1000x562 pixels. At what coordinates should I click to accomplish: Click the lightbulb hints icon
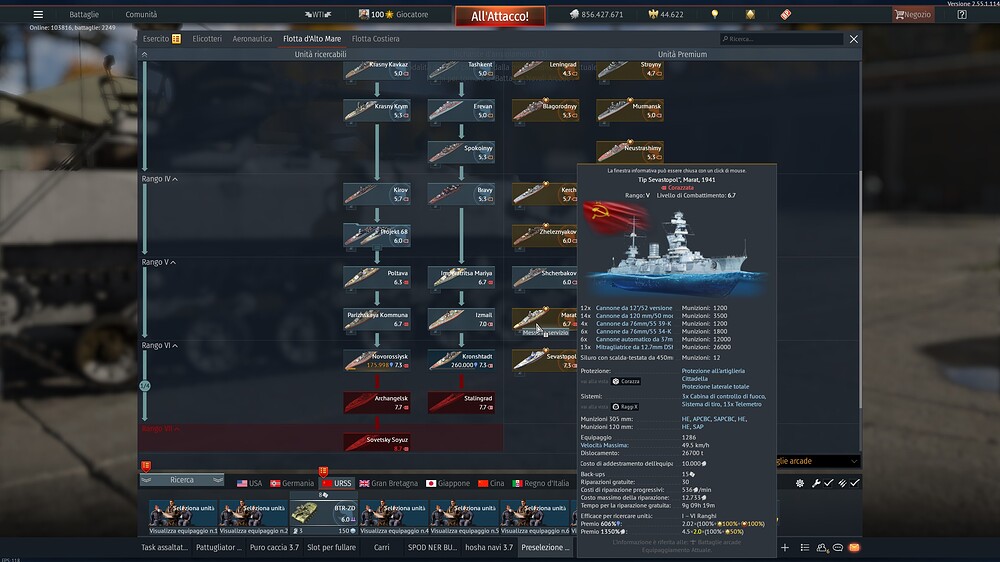(x=714, y=14)
